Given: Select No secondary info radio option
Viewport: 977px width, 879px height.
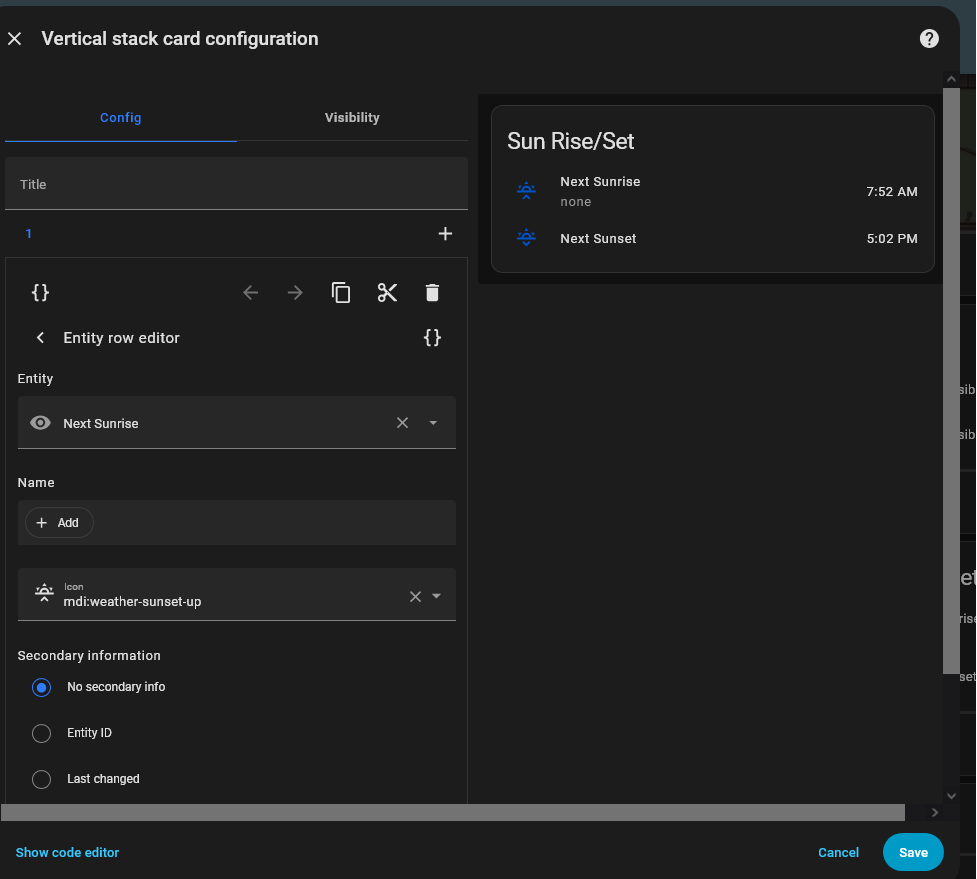Looking at the screenshot, I should tap(41, 688).
